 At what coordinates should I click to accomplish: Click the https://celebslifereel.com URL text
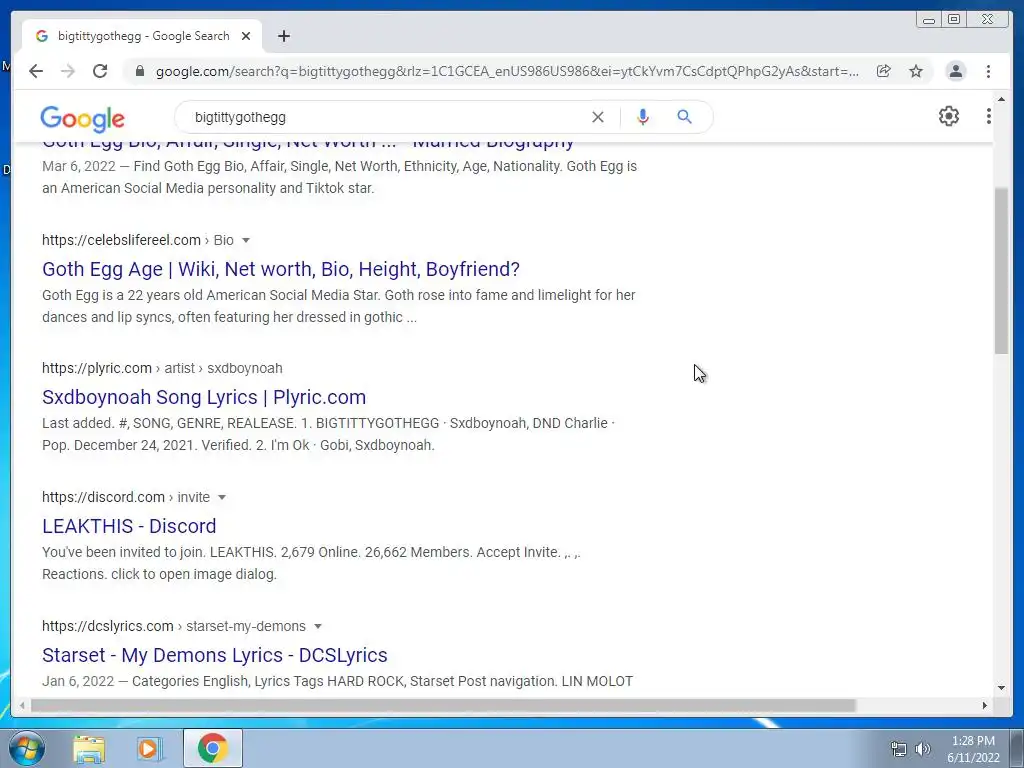coord(121,240)
